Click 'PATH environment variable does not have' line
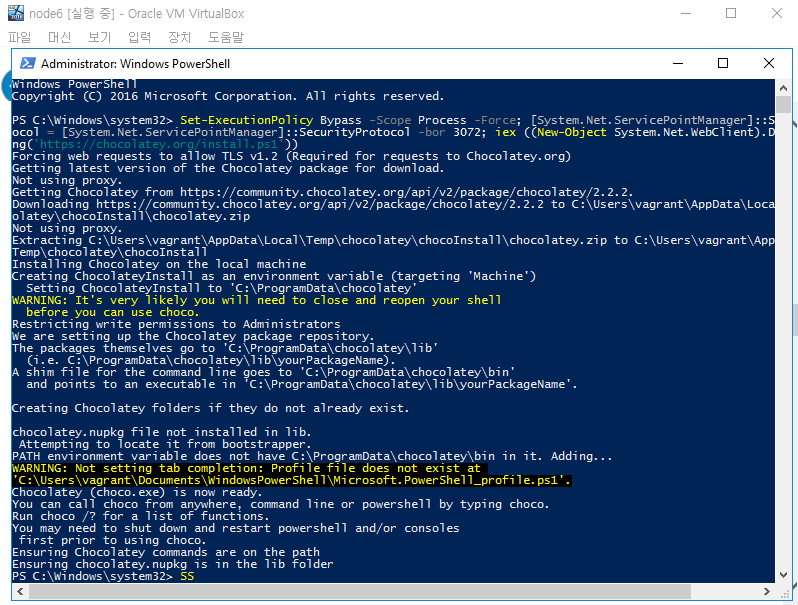This screenshot has width=798, height=605. [312, 456]
